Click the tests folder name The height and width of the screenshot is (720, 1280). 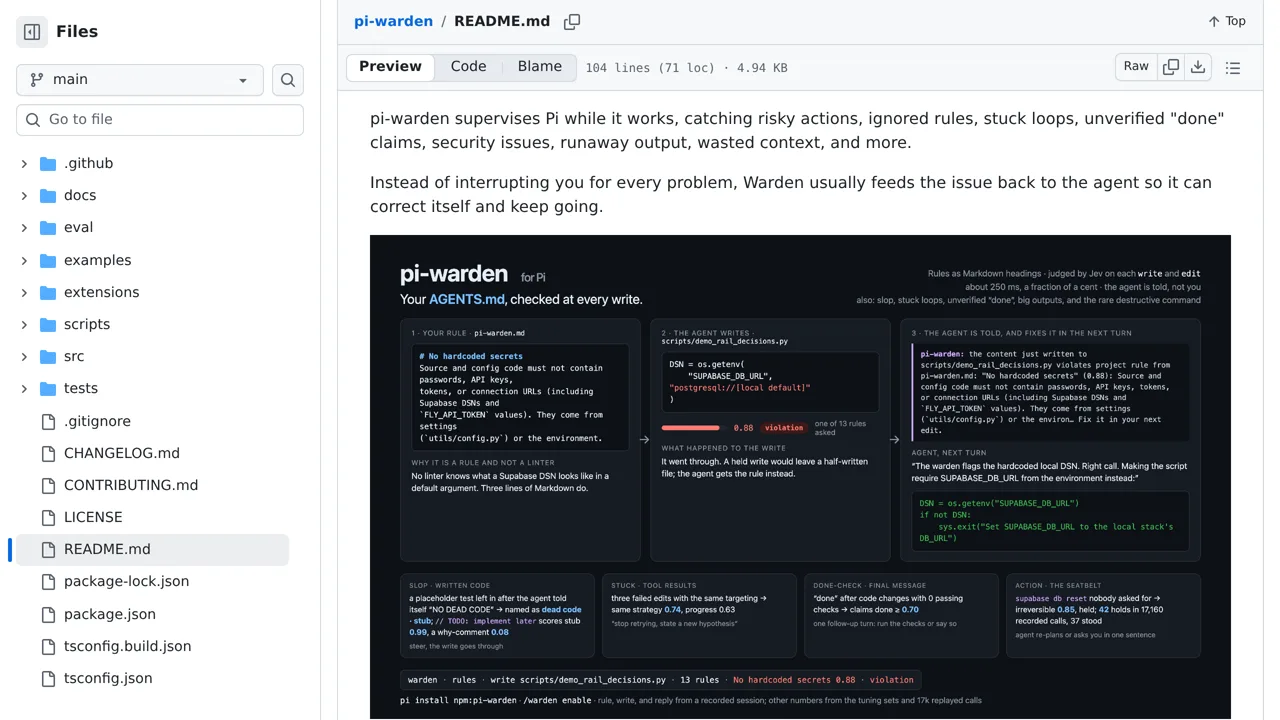click(81, 388)
